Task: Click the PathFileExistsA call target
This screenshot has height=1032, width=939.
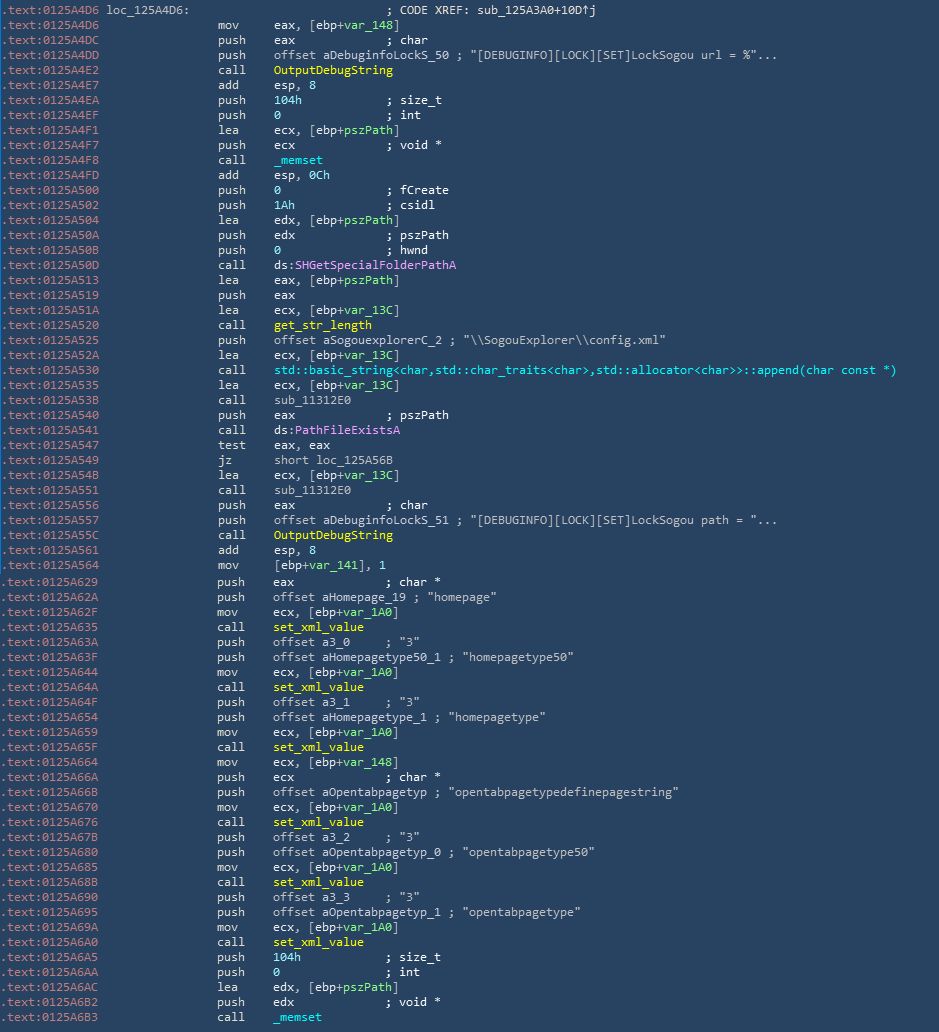Action: pos(347,430)
